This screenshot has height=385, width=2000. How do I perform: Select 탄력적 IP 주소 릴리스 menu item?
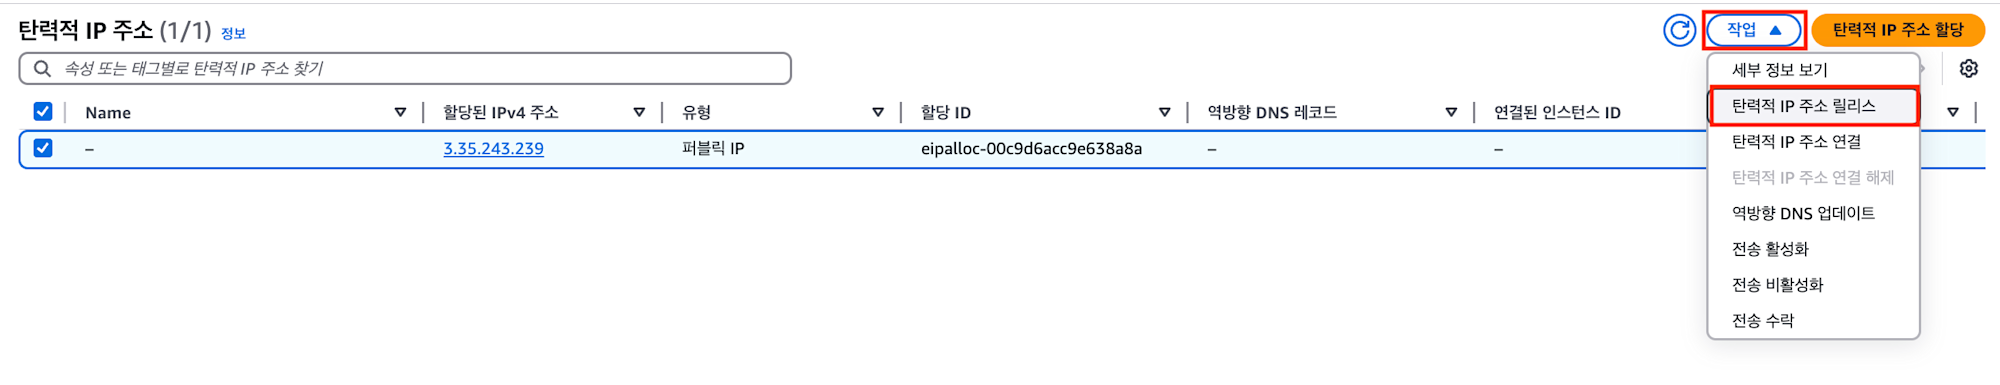[x=1814, y=106]
